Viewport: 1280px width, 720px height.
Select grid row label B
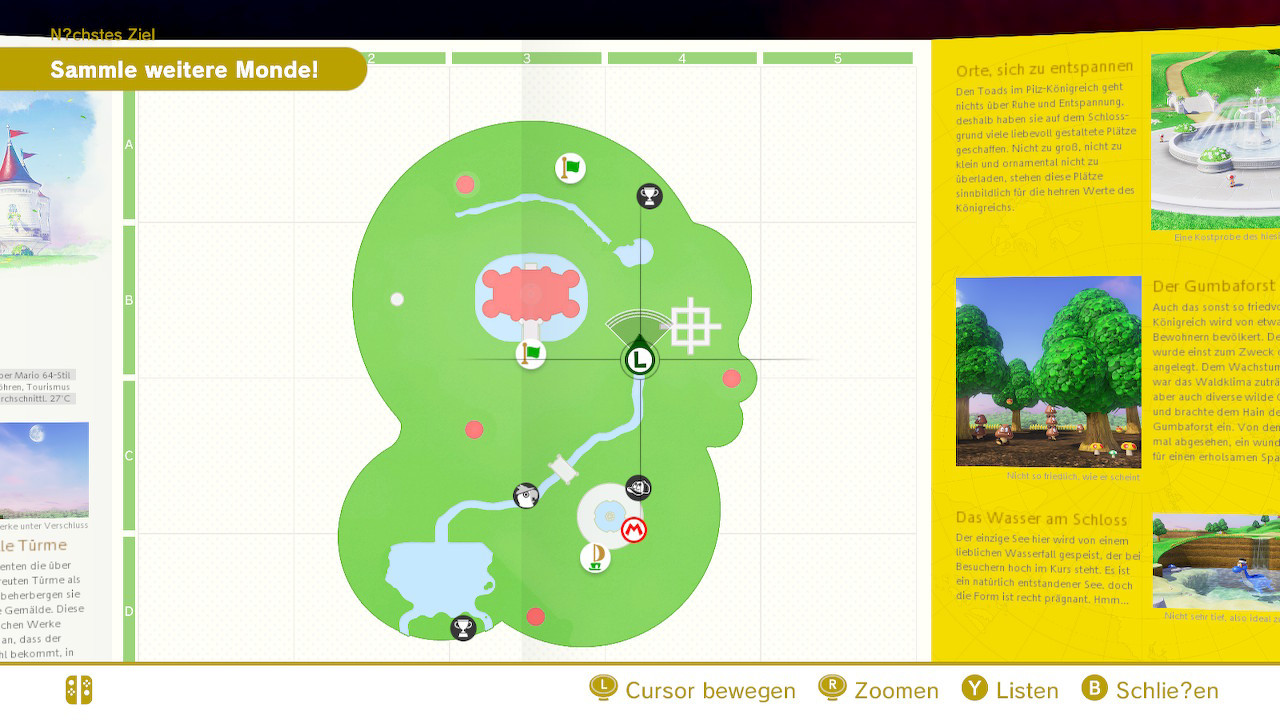pos(129,300)
